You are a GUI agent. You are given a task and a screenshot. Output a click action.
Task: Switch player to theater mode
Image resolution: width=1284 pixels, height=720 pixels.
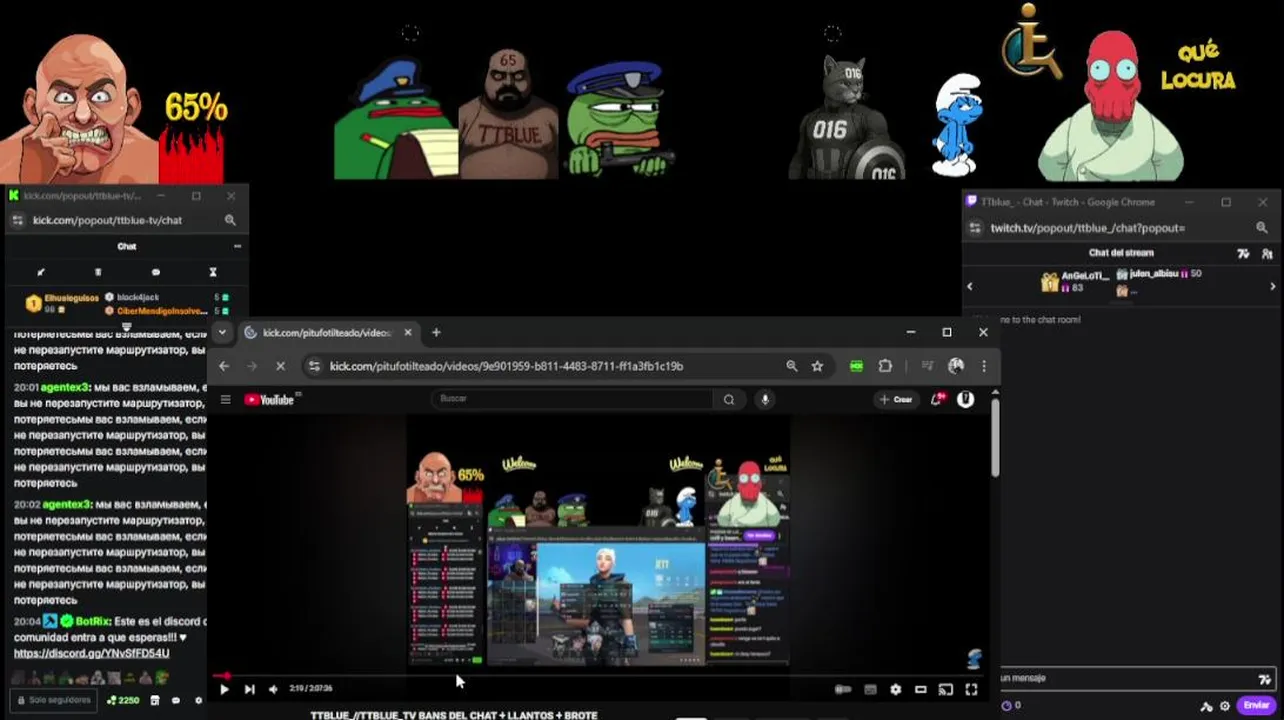(920, 689)
